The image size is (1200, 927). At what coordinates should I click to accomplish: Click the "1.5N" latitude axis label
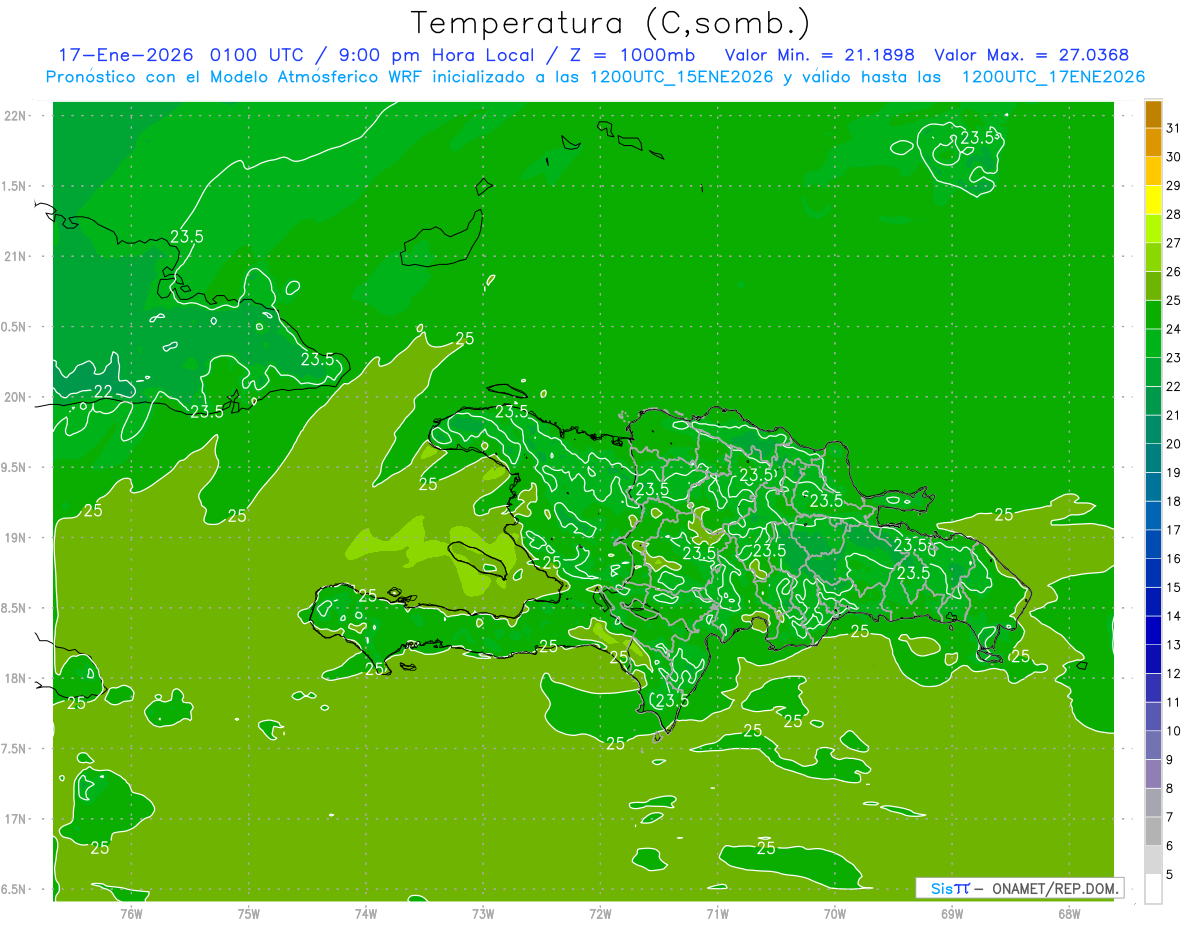coord(15,186)
